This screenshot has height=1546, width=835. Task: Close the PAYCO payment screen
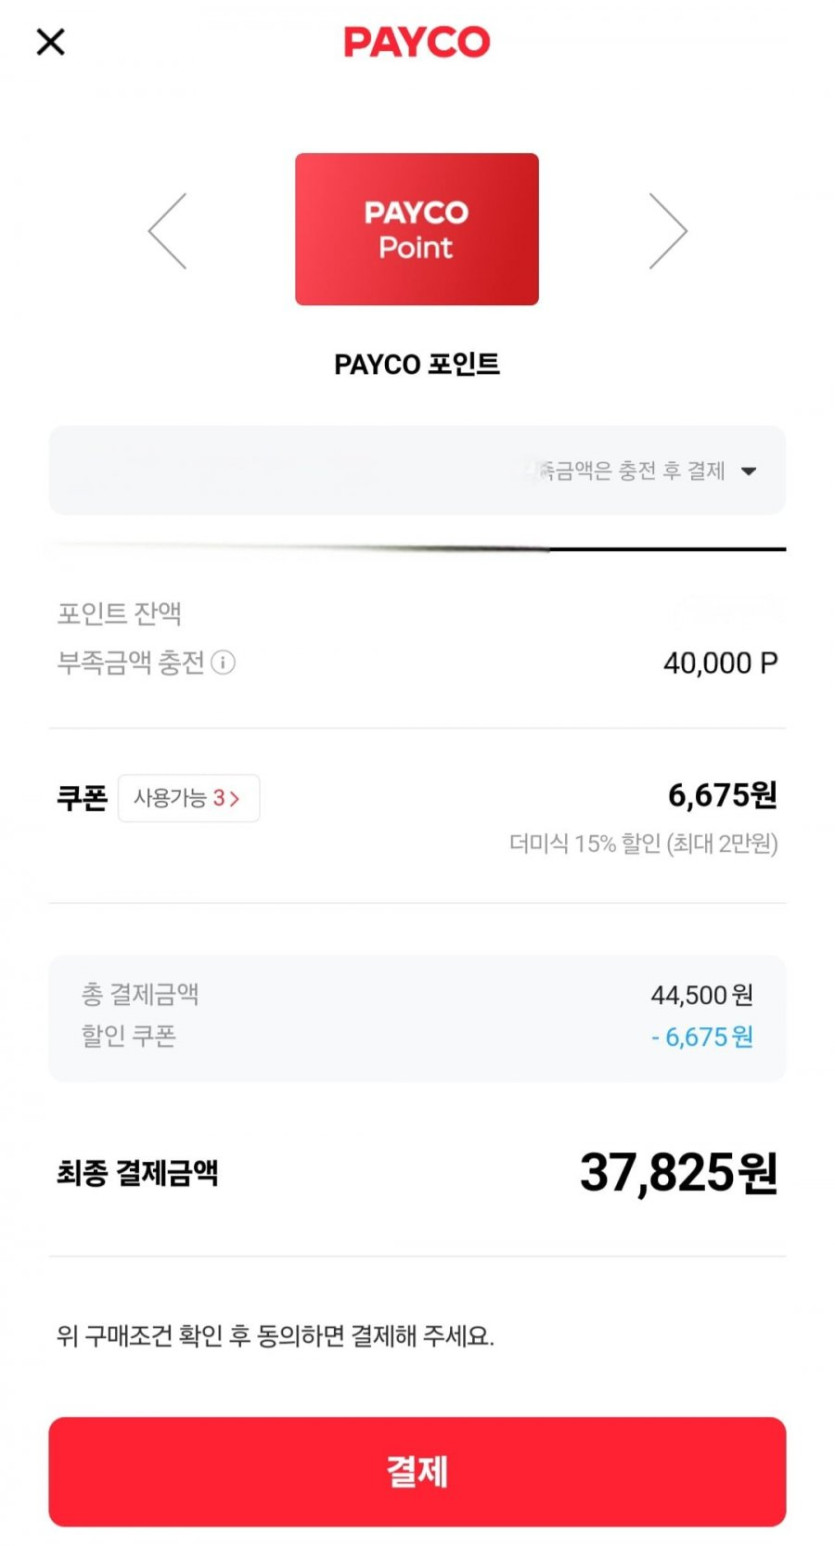(x=50, y=42)
